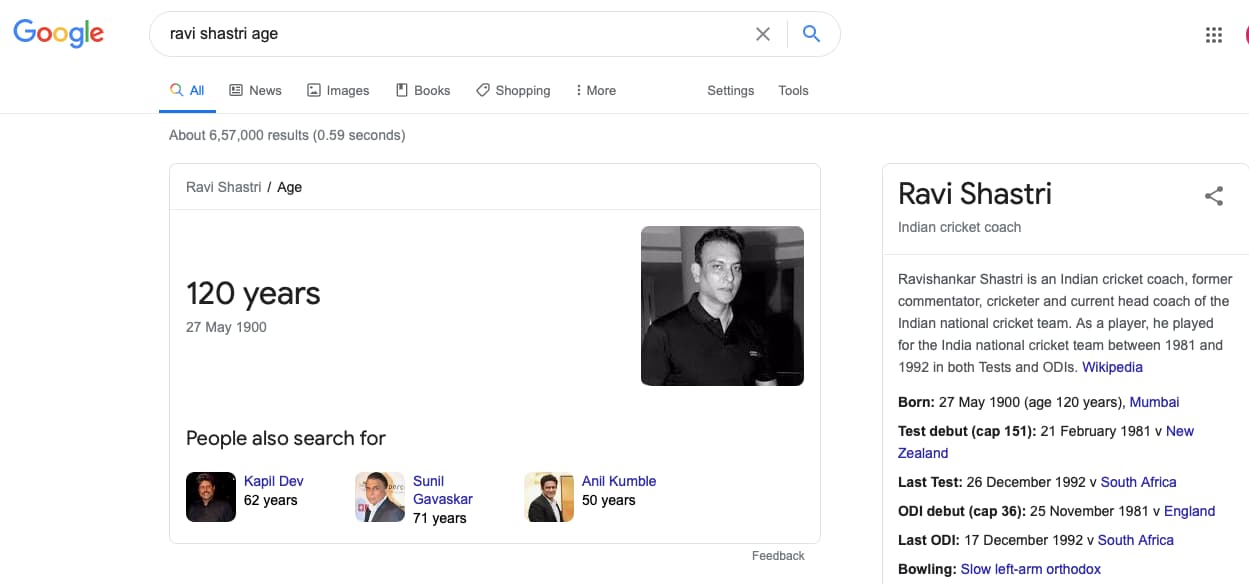Click the 'Ravi Shastri' panel title
The image size is (1249, 584).
[x=975, y=194]
